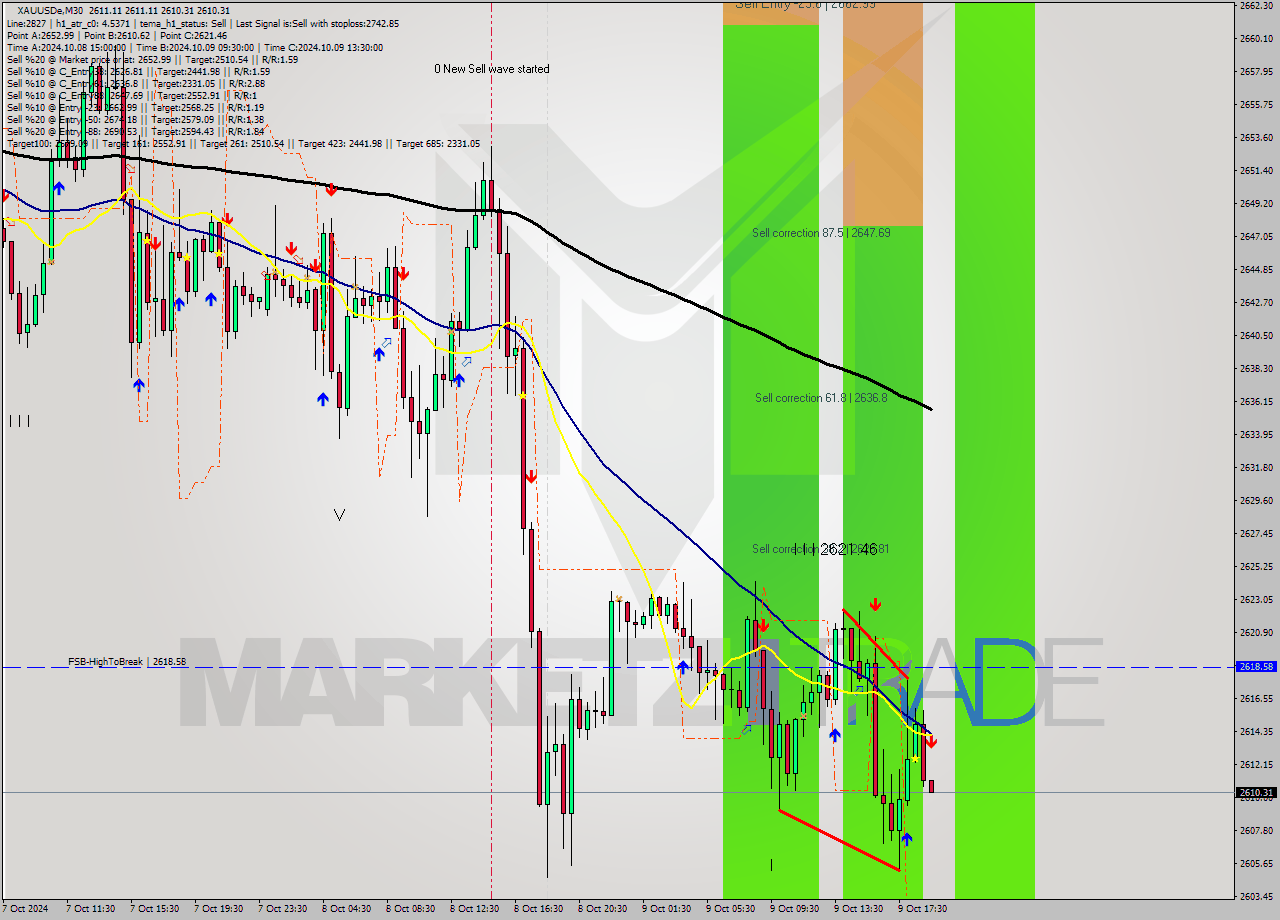Click the '7 Oct 23:30' time axis label

click(282, 909)
